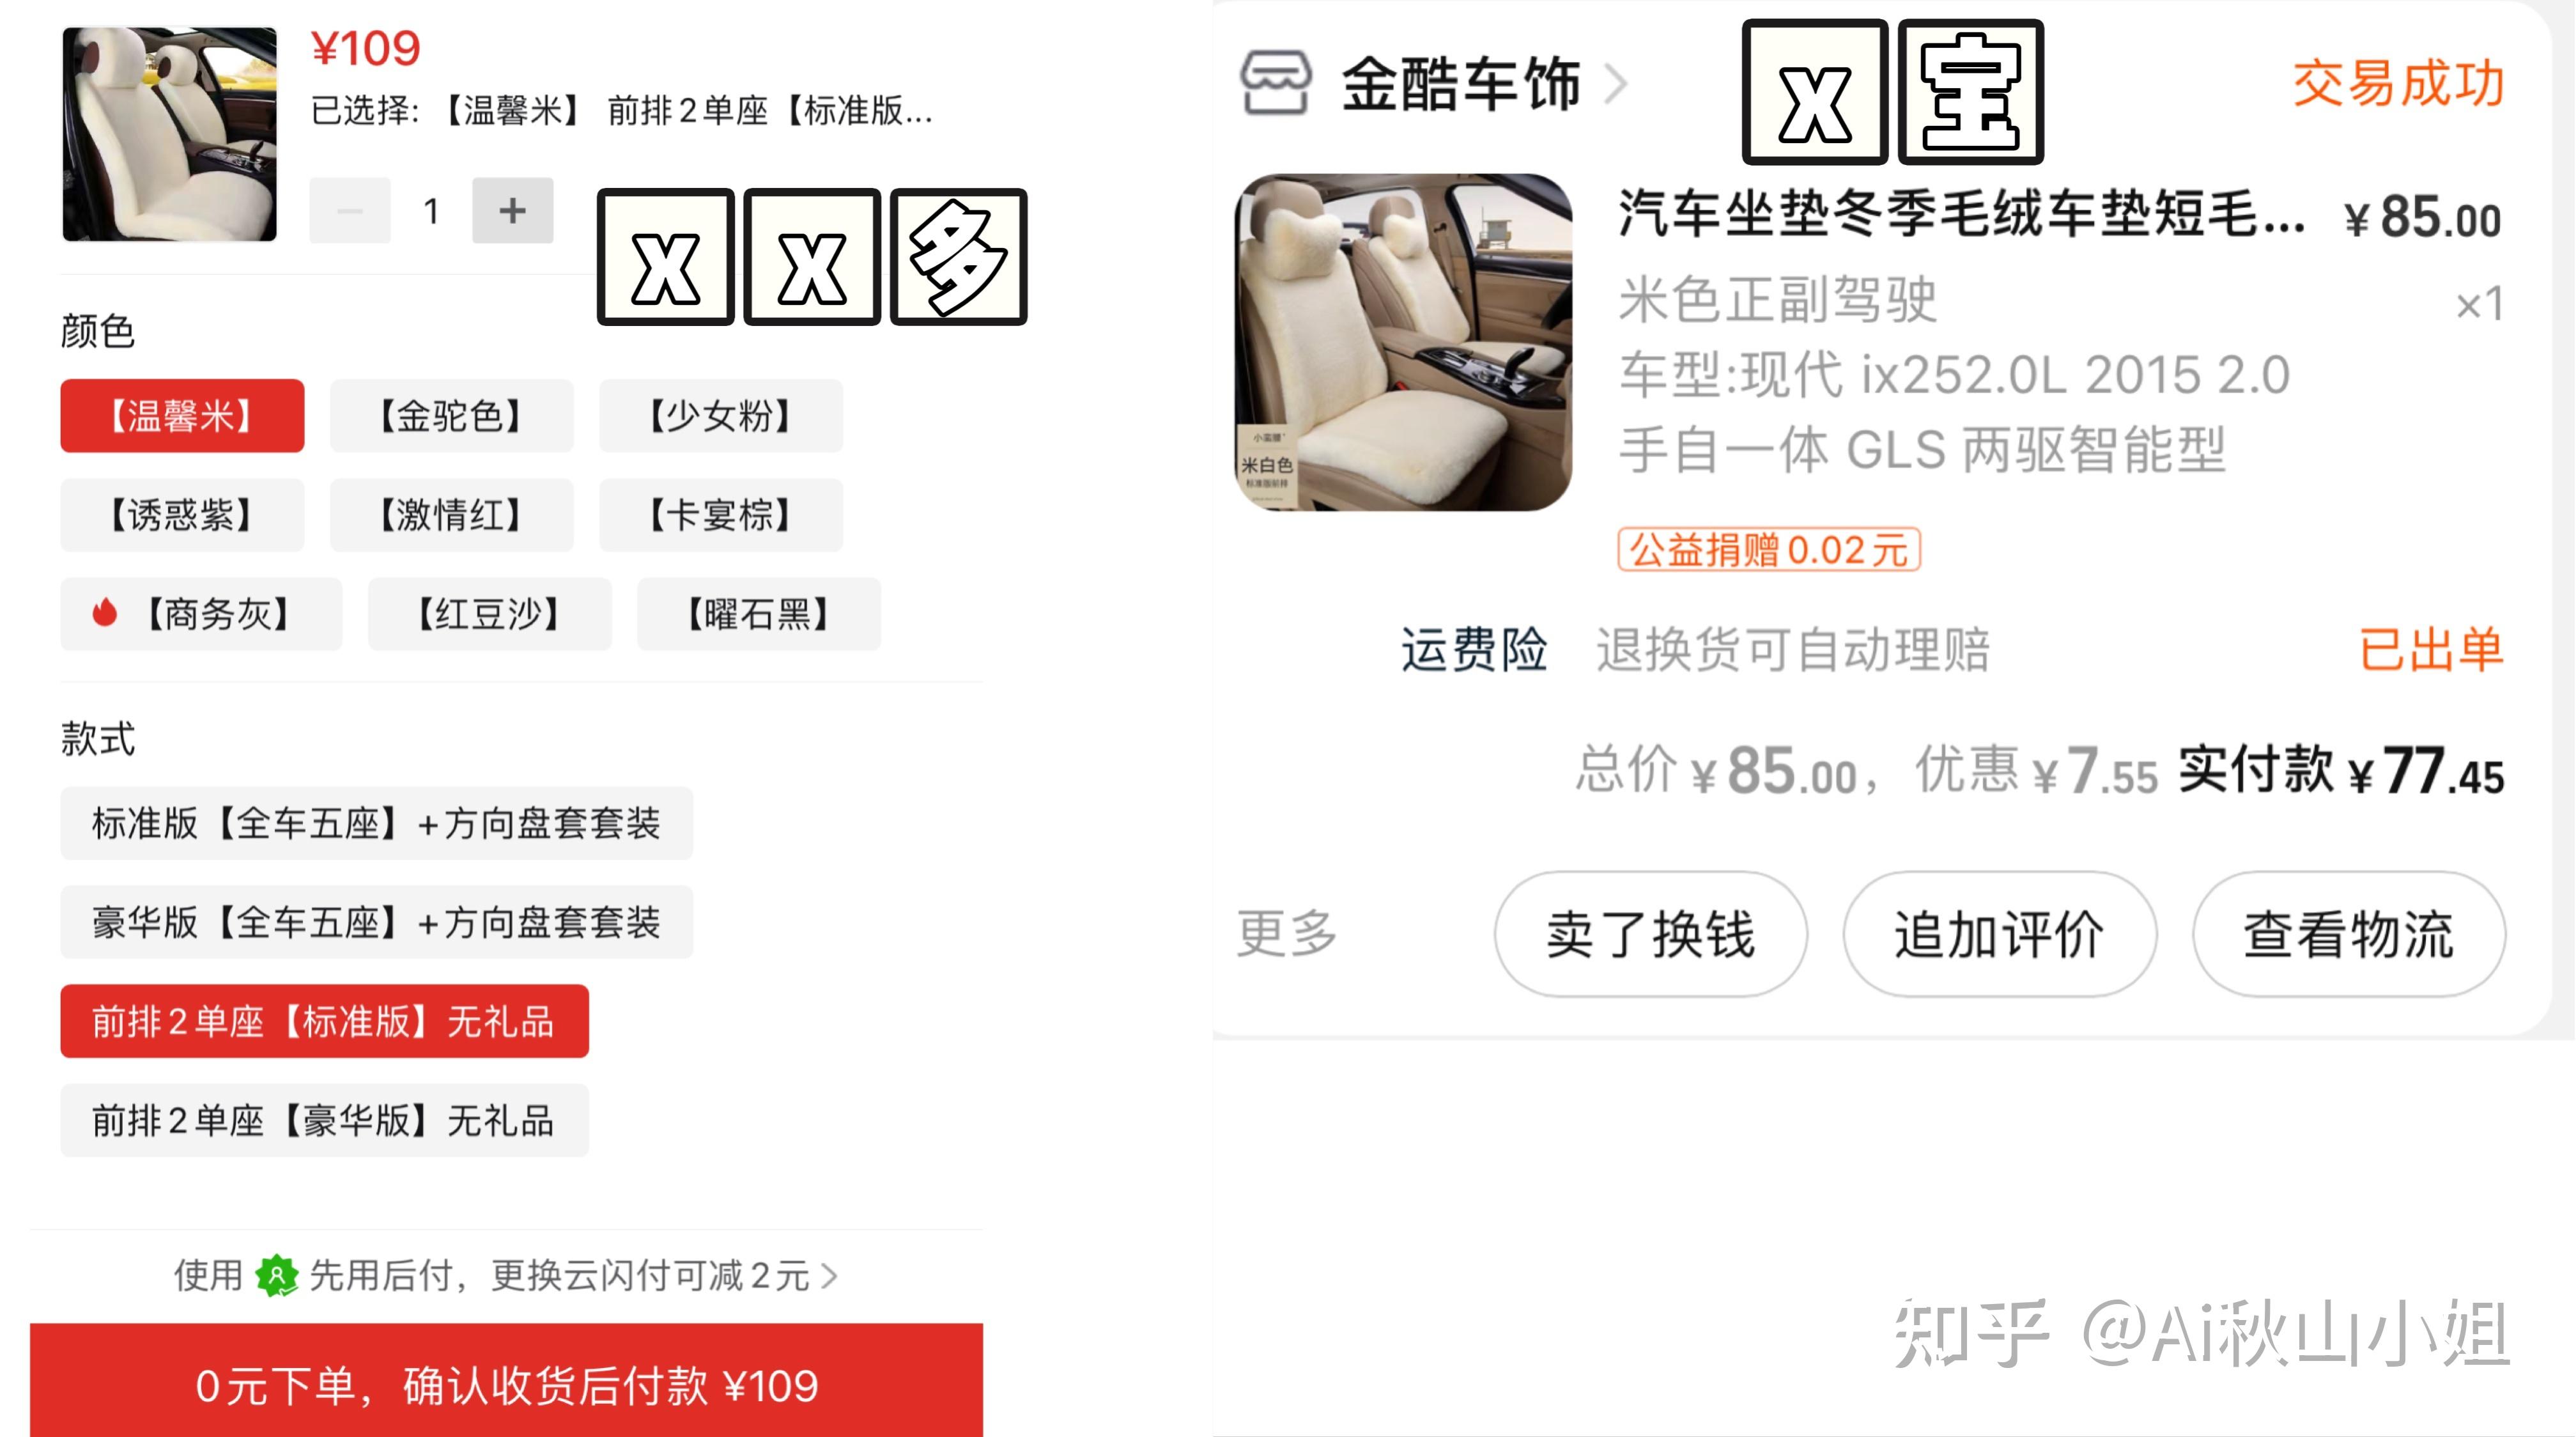Screen dimensions: 2576x1437
Task: Expand the 云闪付 discount chevron
Action: (829, 1276)
